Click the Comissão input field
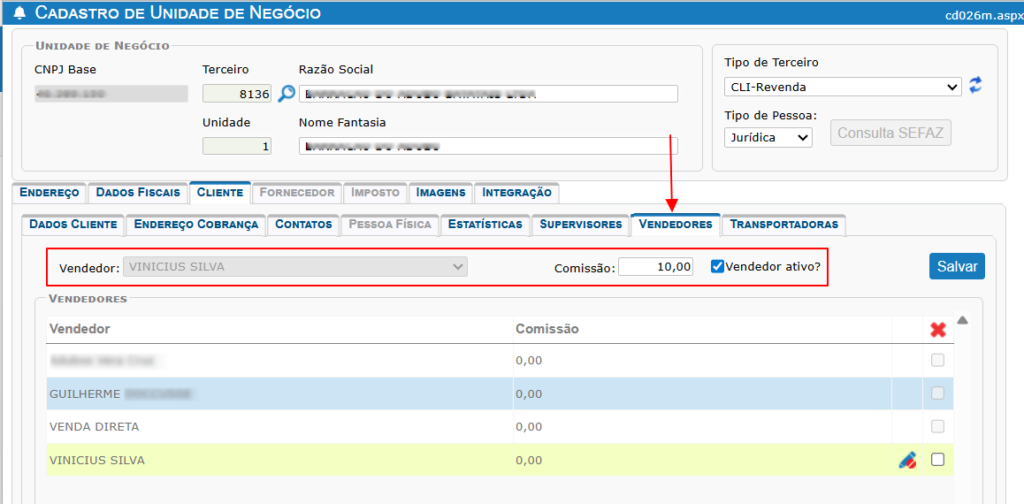The height and width of the screenshot is (504, 1024). [x=655, y=267]
